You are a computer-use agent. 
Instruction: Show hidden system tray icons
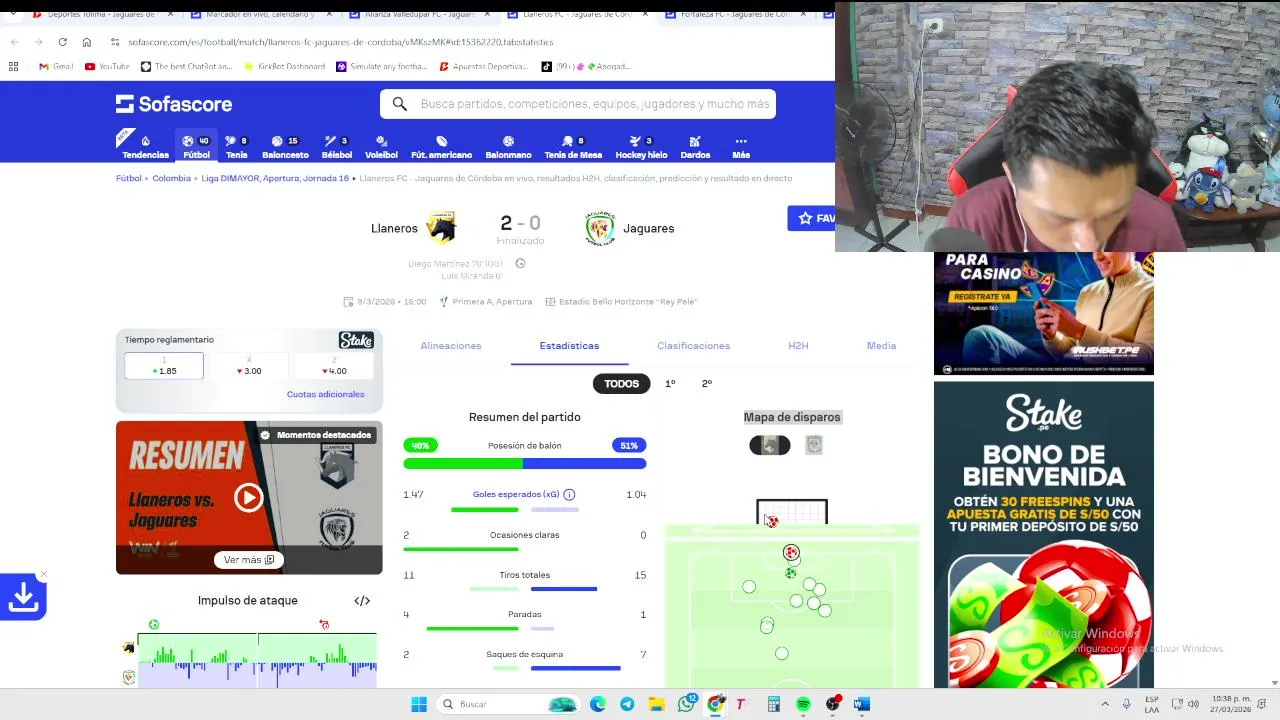tap(1105, 704)
